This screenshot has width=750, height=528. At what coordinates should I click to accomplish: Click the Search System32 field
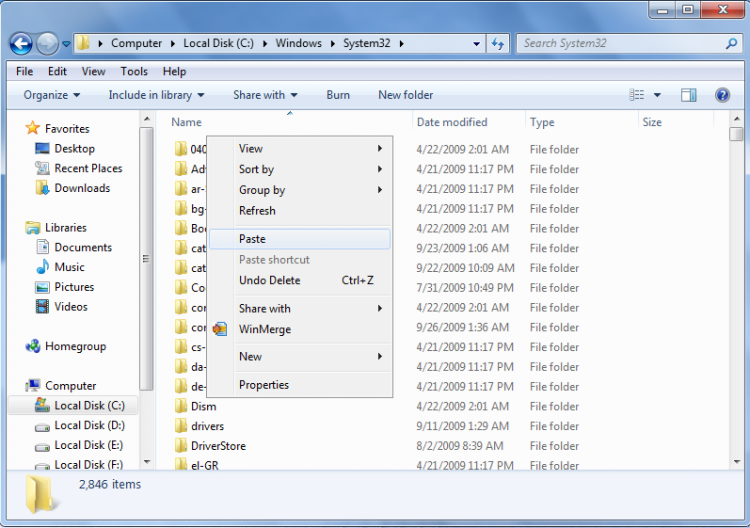click(x=630, y=44)
